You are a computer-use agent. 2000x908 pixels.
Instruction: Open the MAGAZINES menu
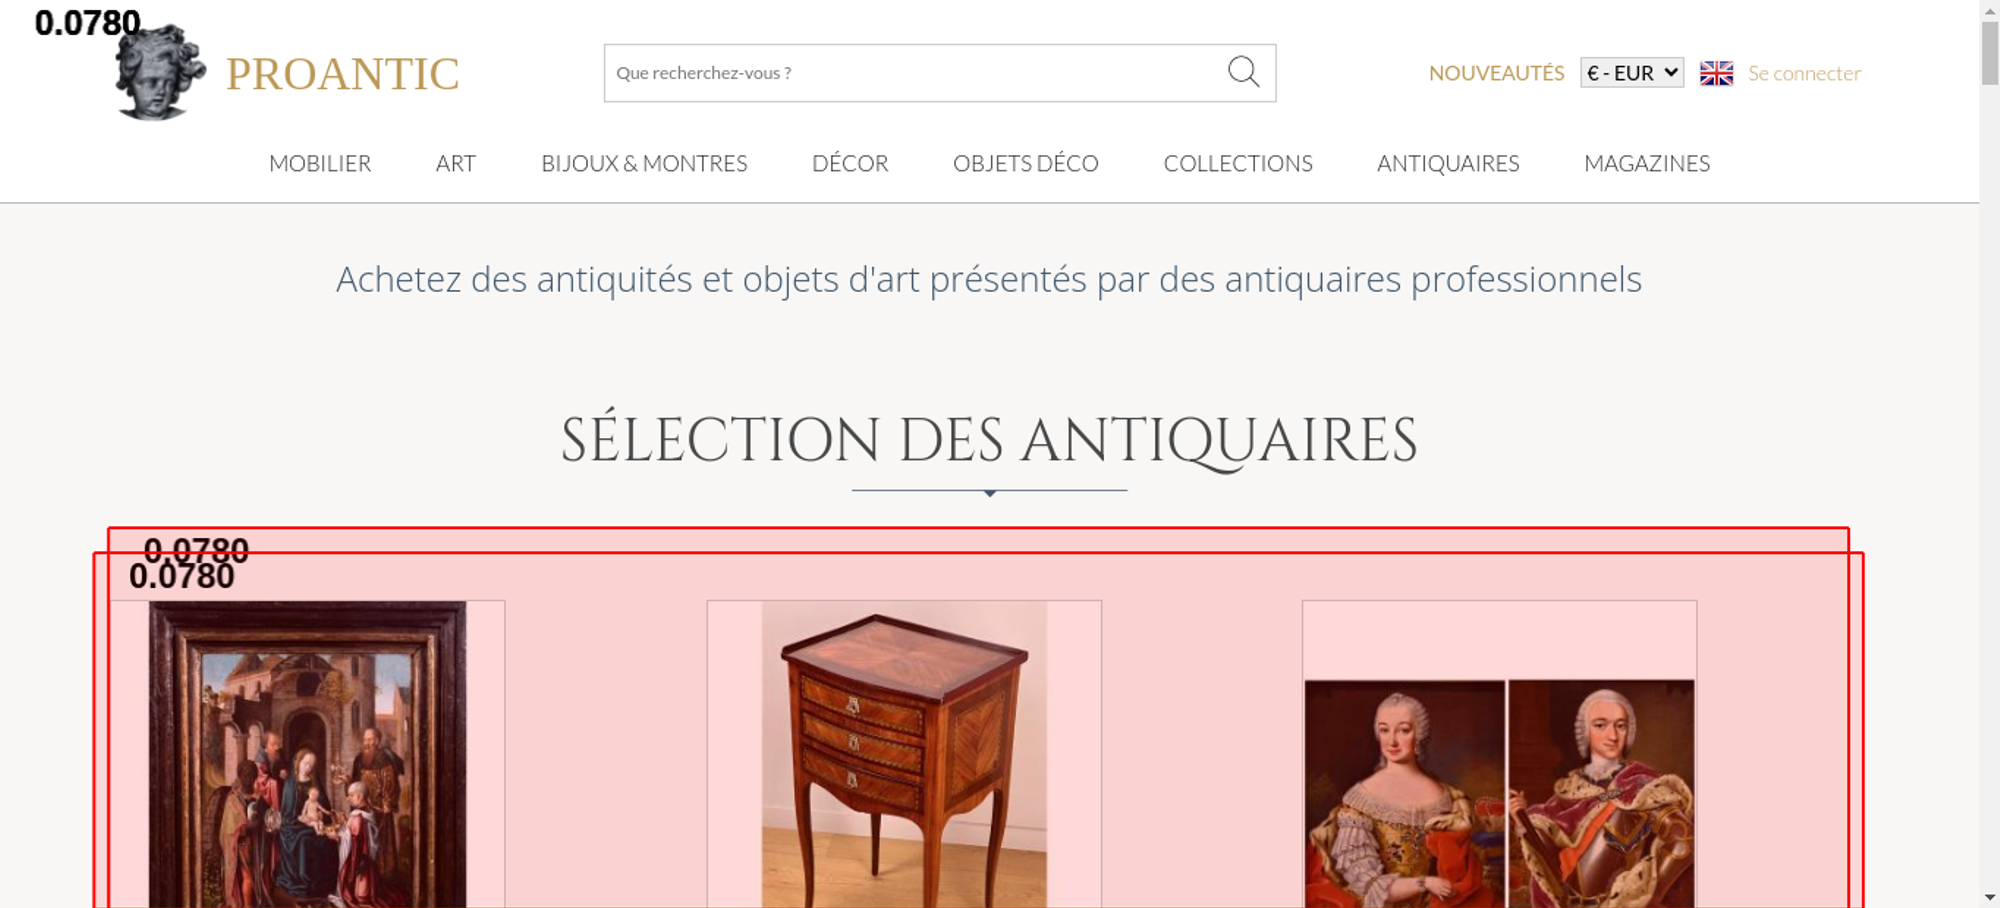[1647, 163]
